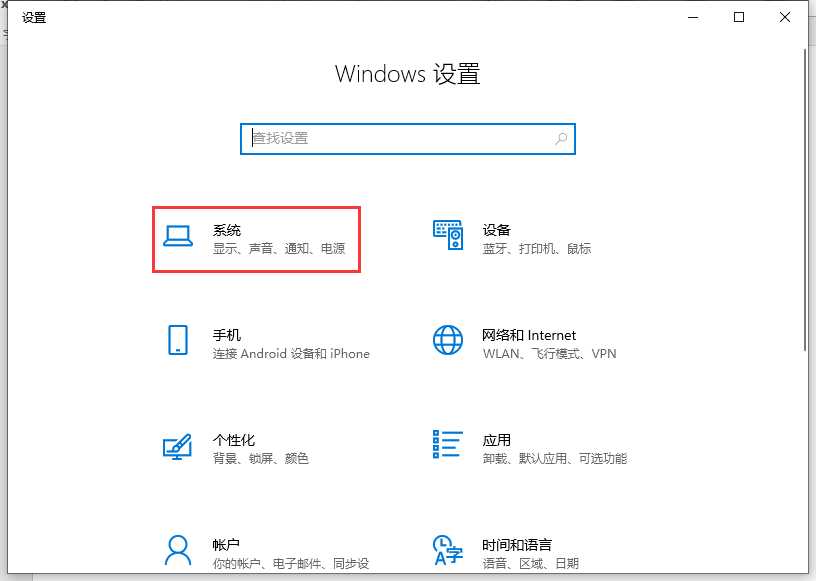816x581 pixels.
Task: Open the 时间和语言 settings label
Action: click(517, 545)
